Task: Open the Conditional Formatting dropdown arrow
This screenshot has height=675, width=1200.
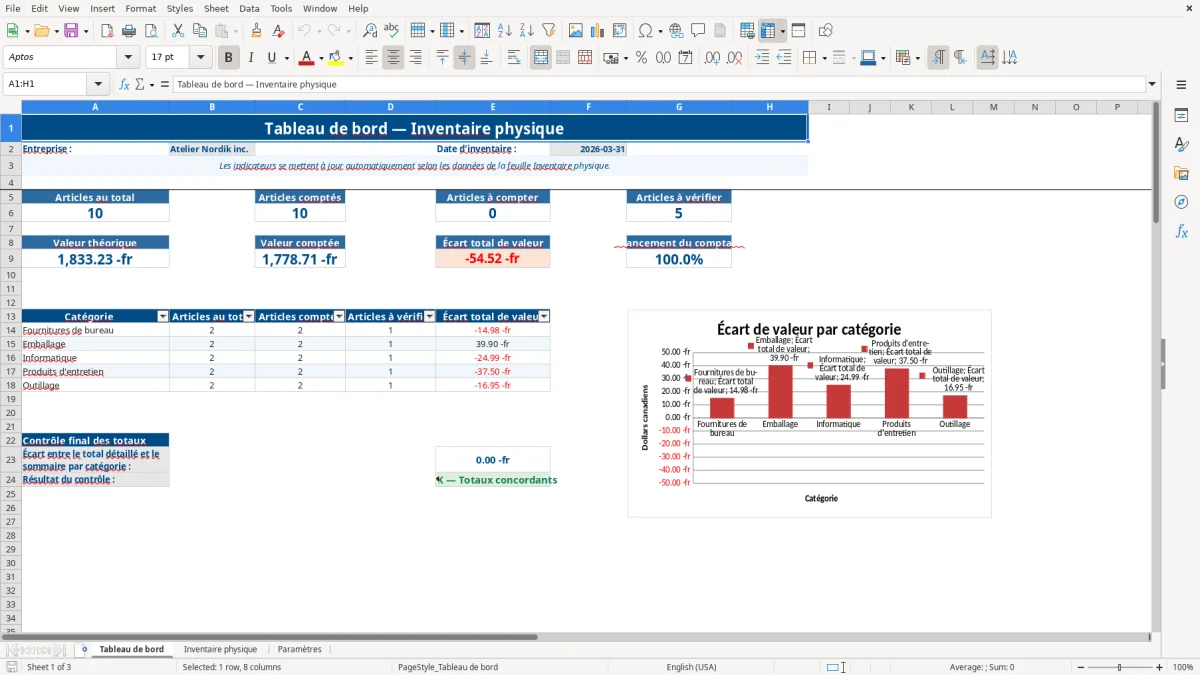Action: coord(918,58)
